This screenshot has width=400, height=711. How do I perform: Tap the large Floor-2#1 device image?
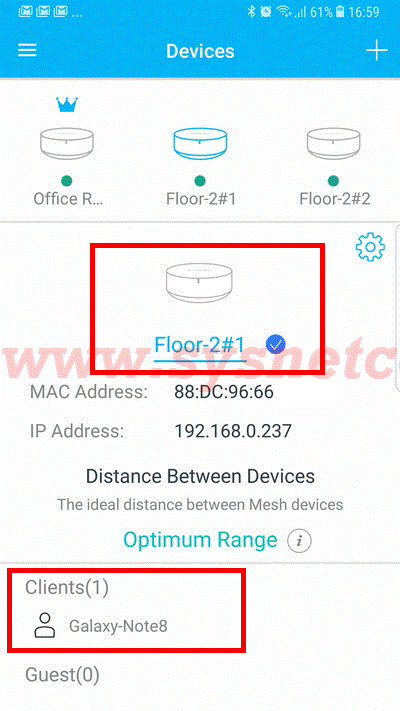[x=200, y=285]
